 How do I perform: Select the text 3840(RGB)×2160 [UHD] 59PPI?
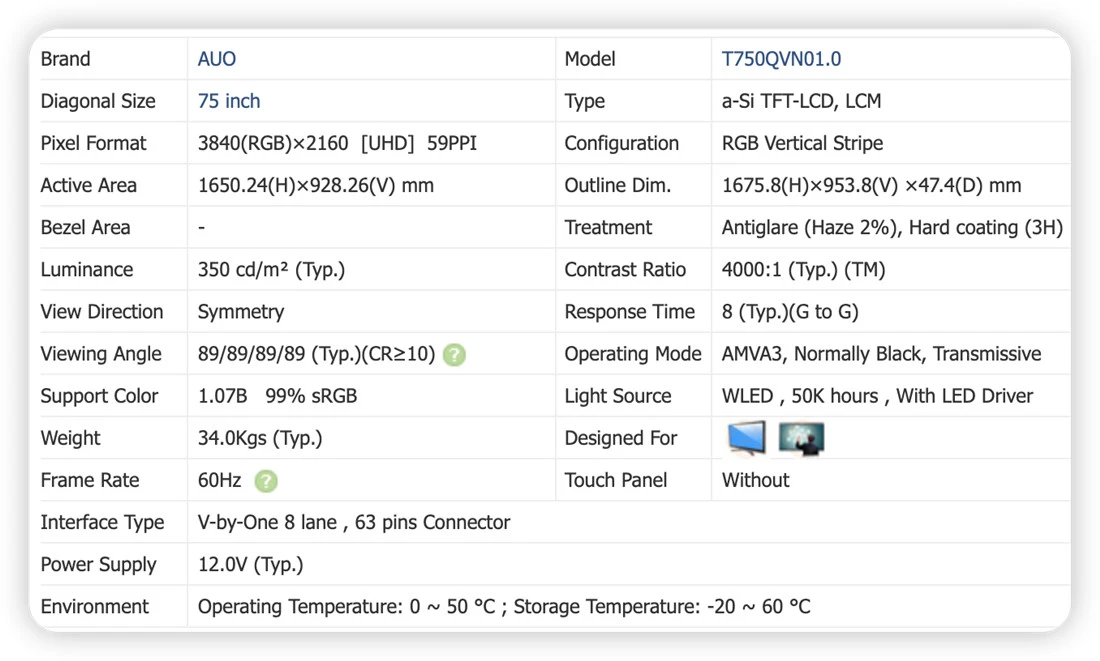tap(337, 143)
